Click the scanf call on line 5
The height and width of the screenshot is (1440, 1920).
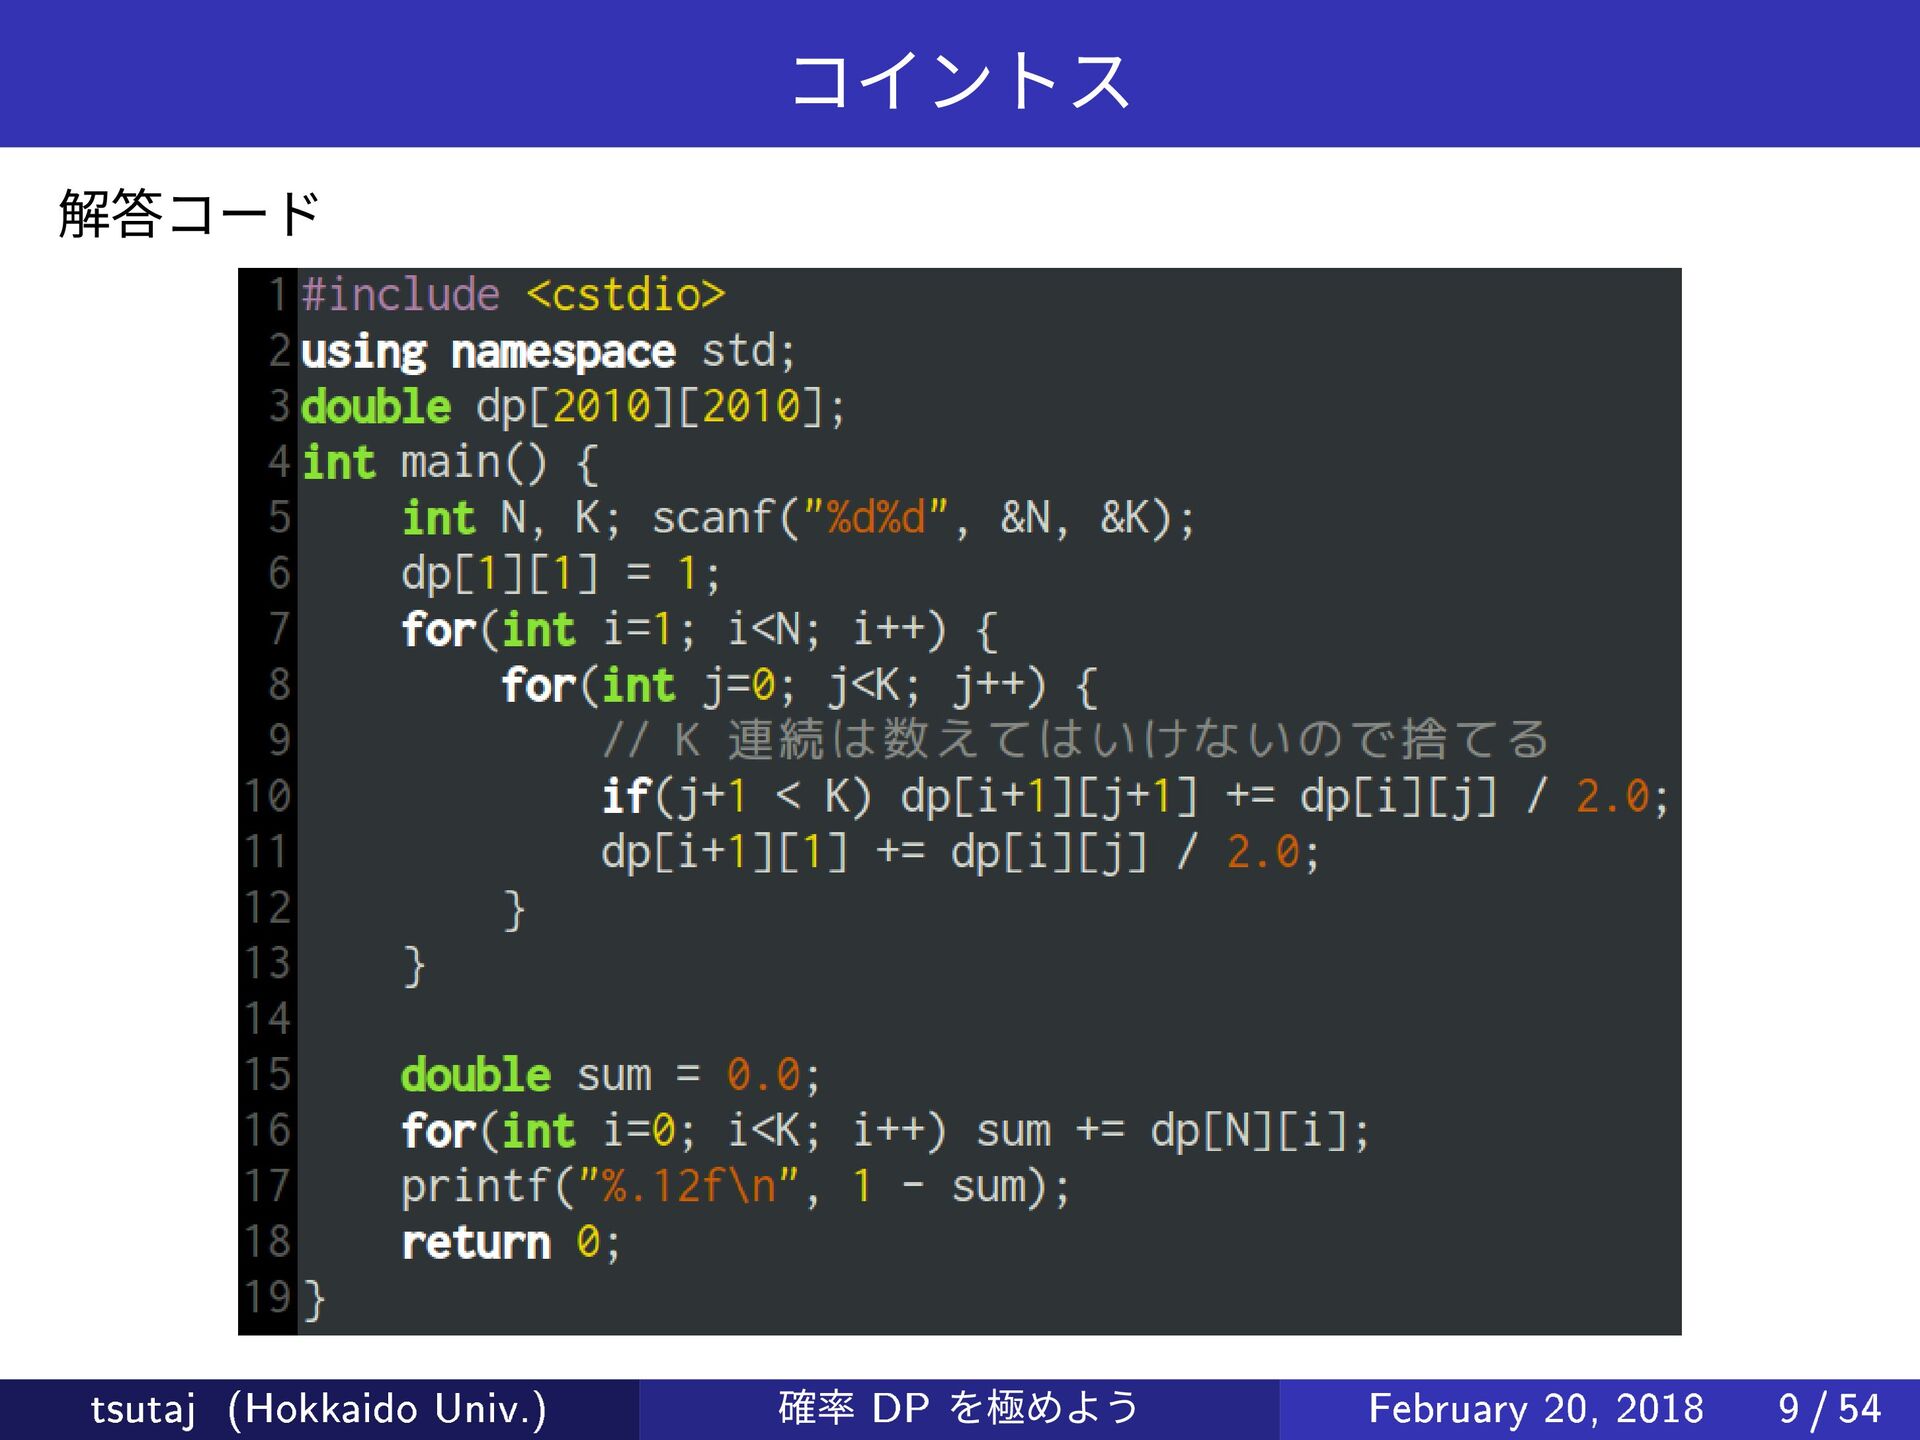coord(922,518)
